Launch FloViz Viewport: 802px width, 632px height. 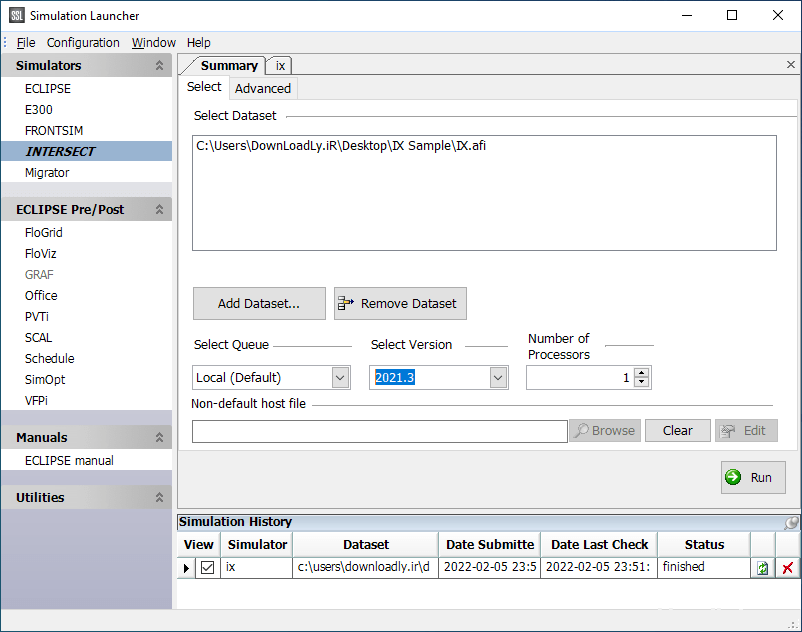pos(40,254)
